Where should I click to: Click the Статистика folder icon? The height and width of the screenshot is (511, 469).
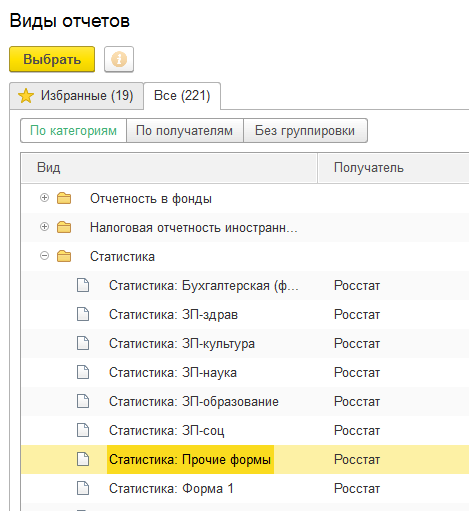pyautogui.click(x=64, y=256)
